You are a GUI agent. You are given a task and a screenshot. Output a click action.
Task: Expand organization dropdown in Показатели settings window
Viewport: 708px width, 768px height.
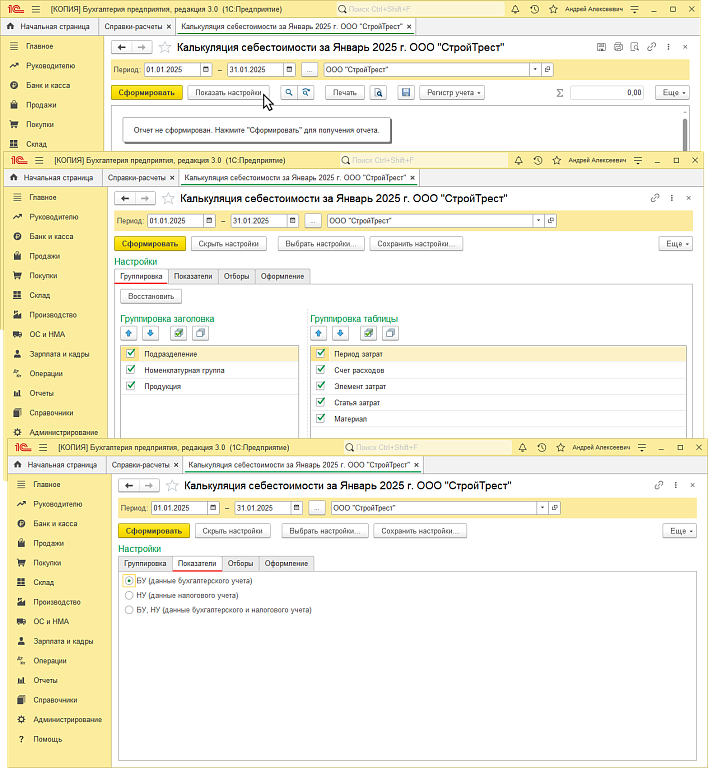tap(542, 508)
